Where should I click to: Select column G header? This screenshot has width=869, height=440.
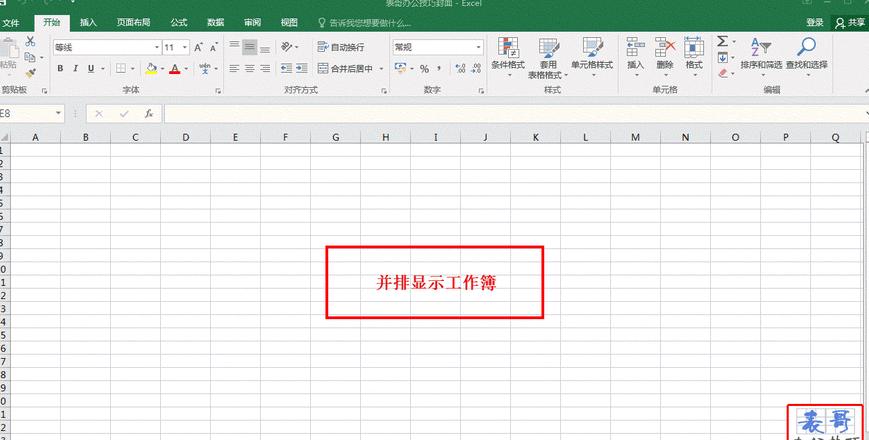335,137
